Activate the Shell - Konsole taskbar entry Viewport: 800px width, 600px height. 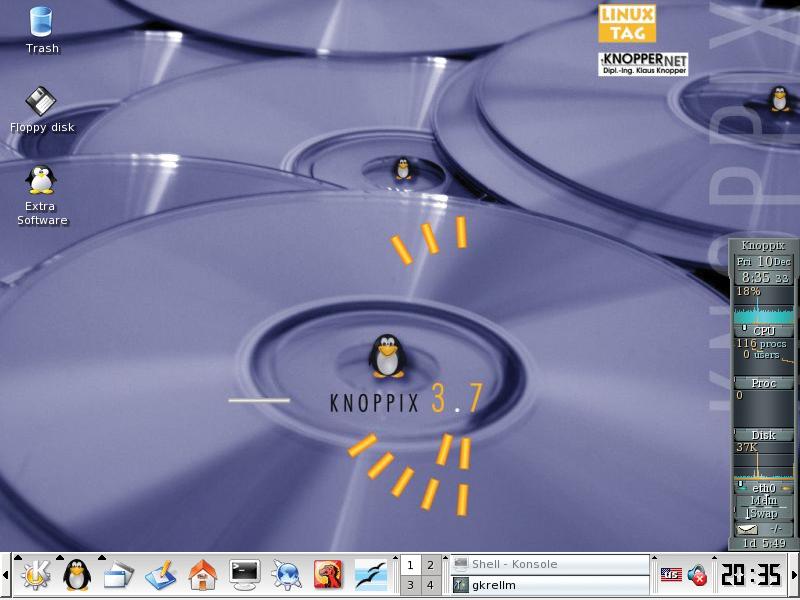point(550,564)
